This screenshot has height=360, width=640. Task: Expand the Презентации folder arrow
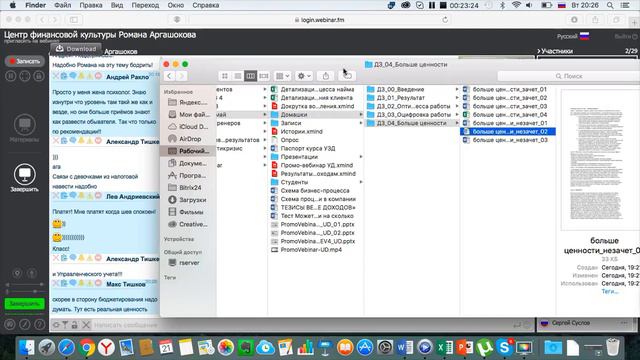(361, 157)
